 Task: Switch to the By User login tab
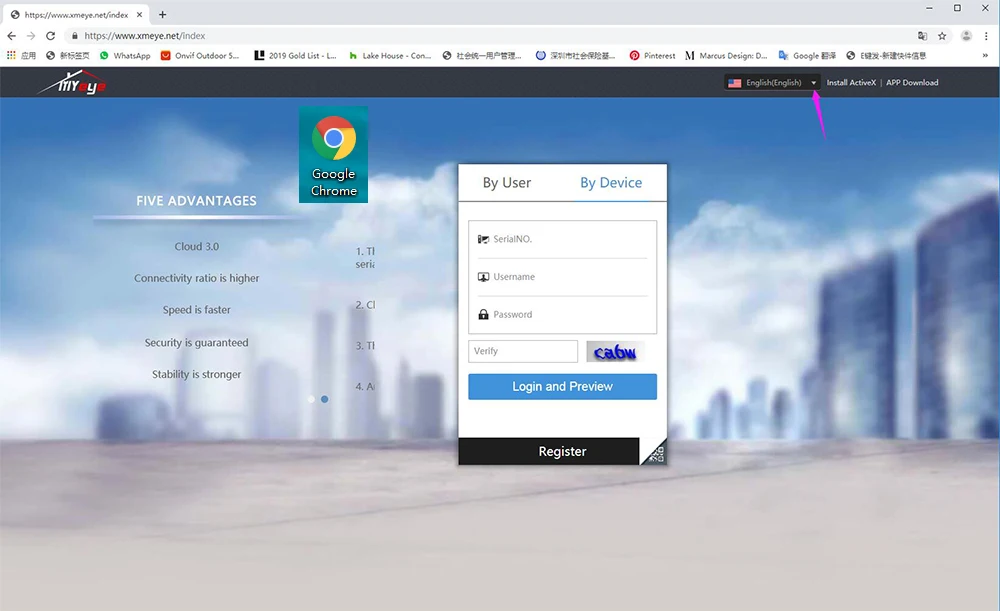coord(506,183)
